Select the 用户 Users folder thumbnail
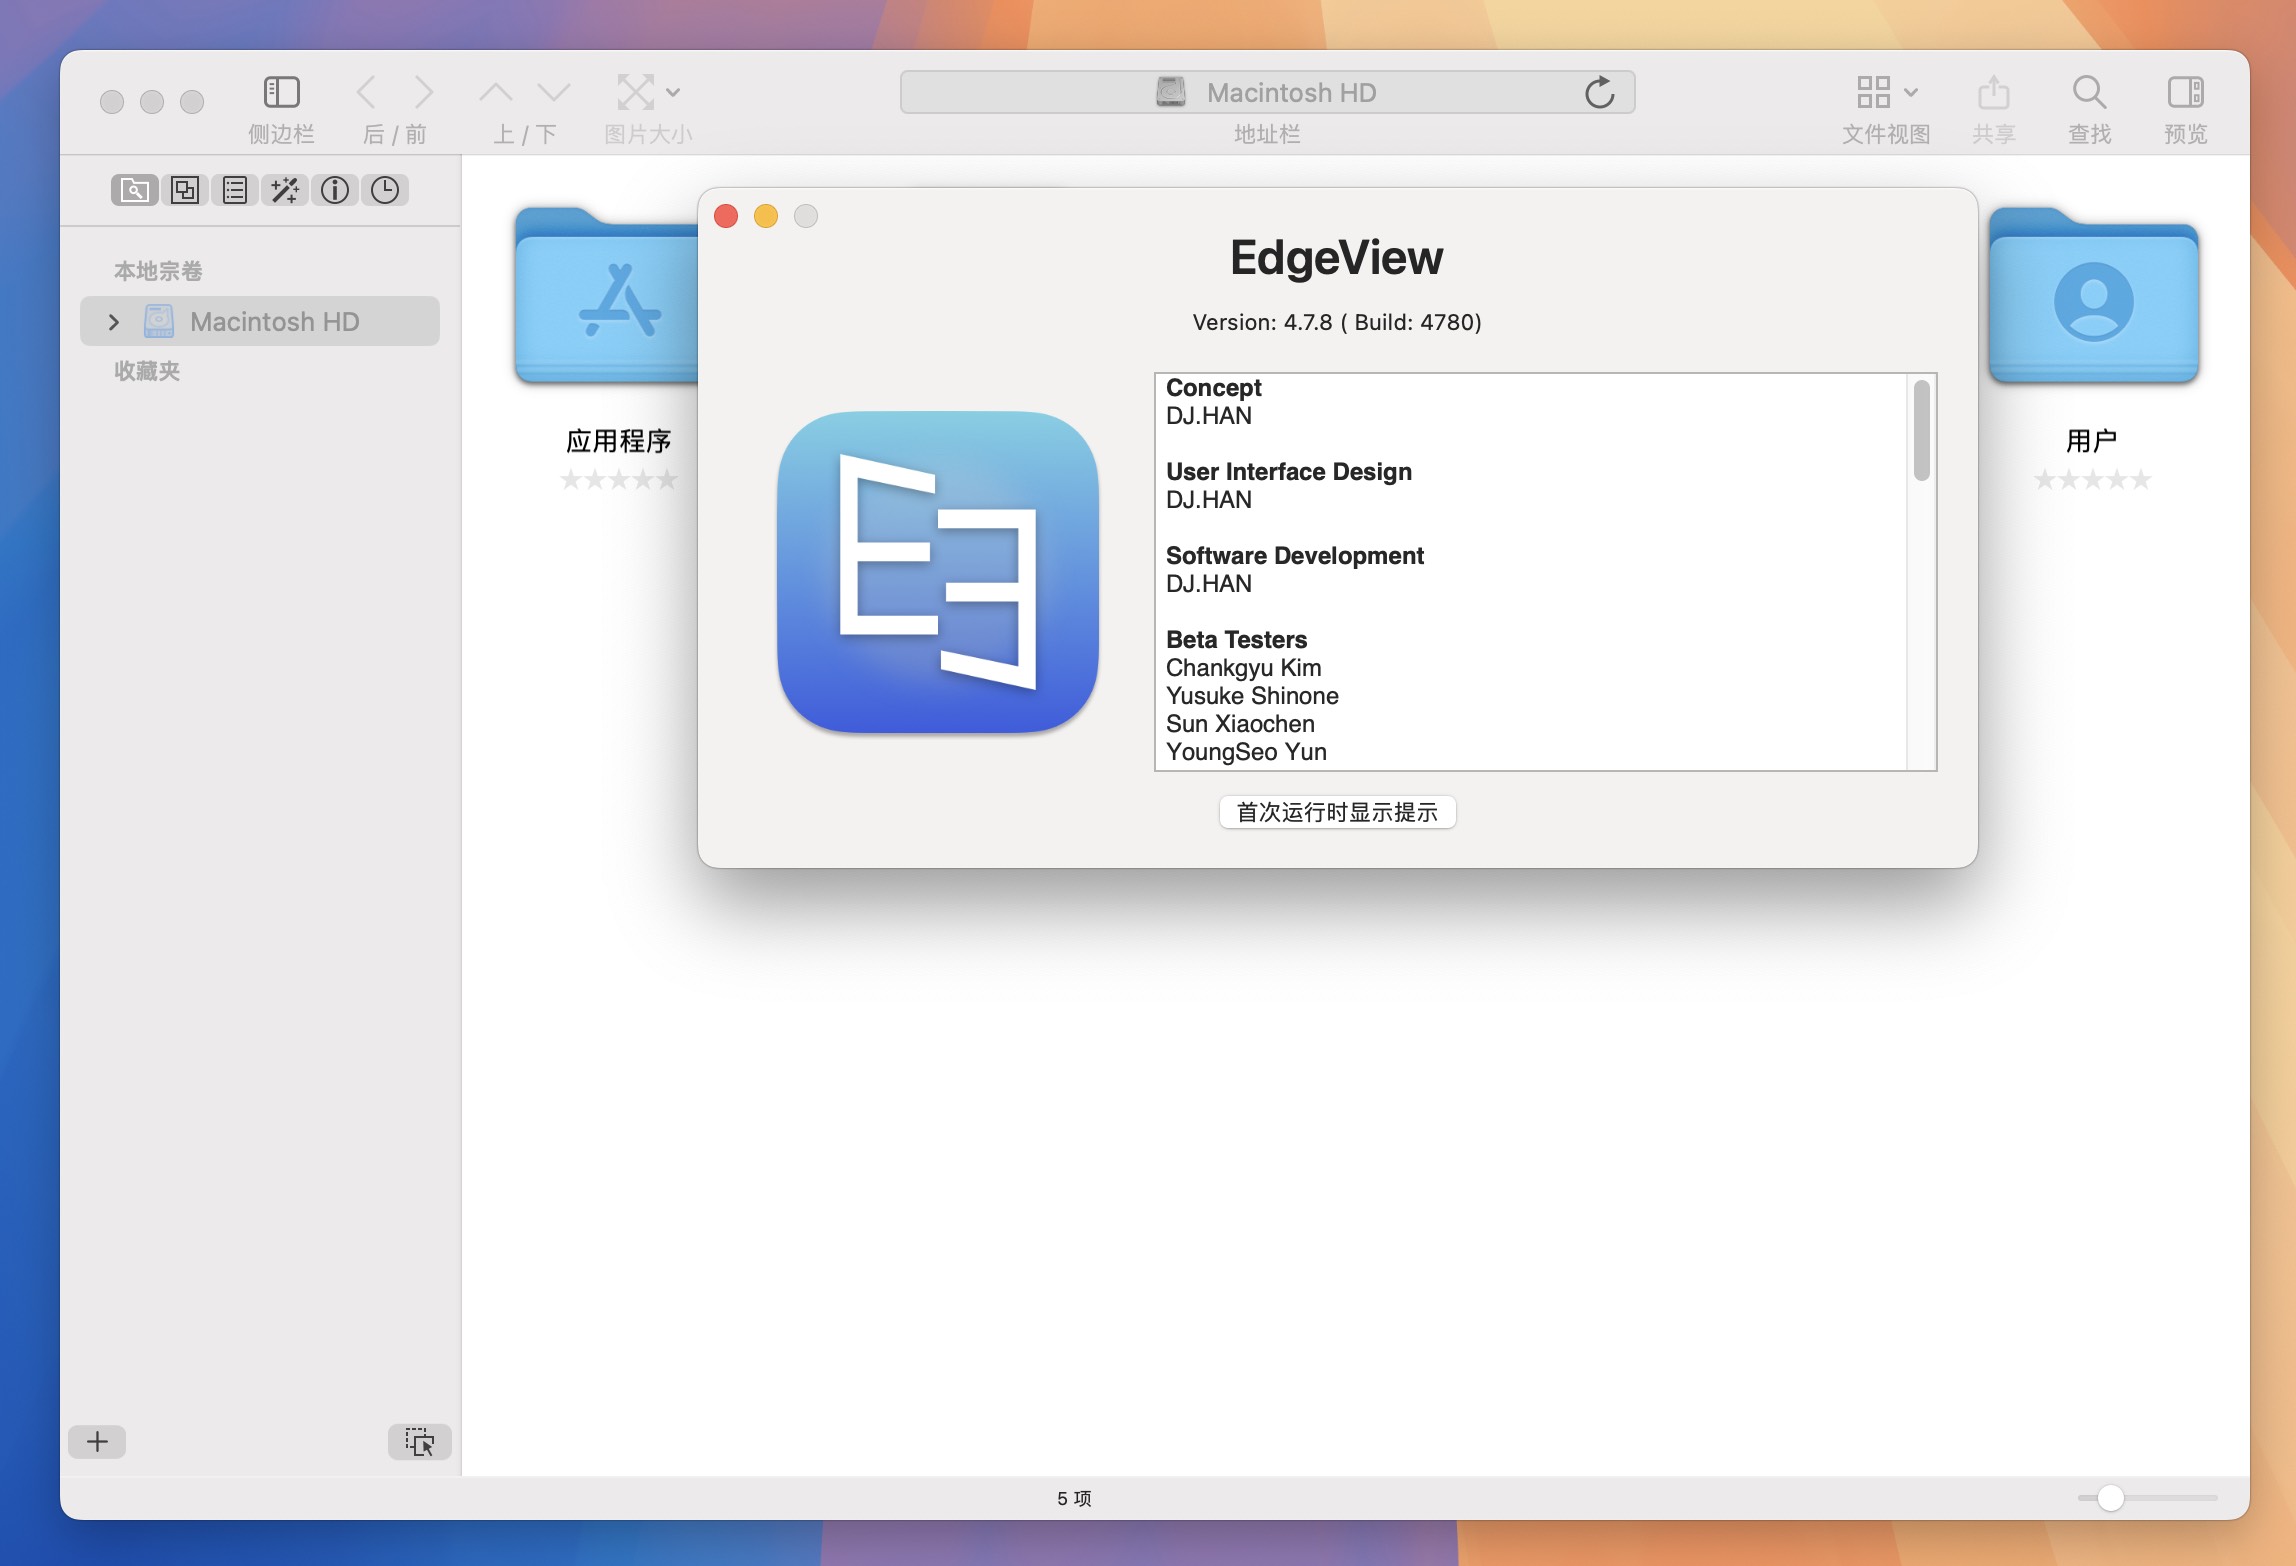Viewport: 2296px width, 1566px height. click(x=2093, y=296)
